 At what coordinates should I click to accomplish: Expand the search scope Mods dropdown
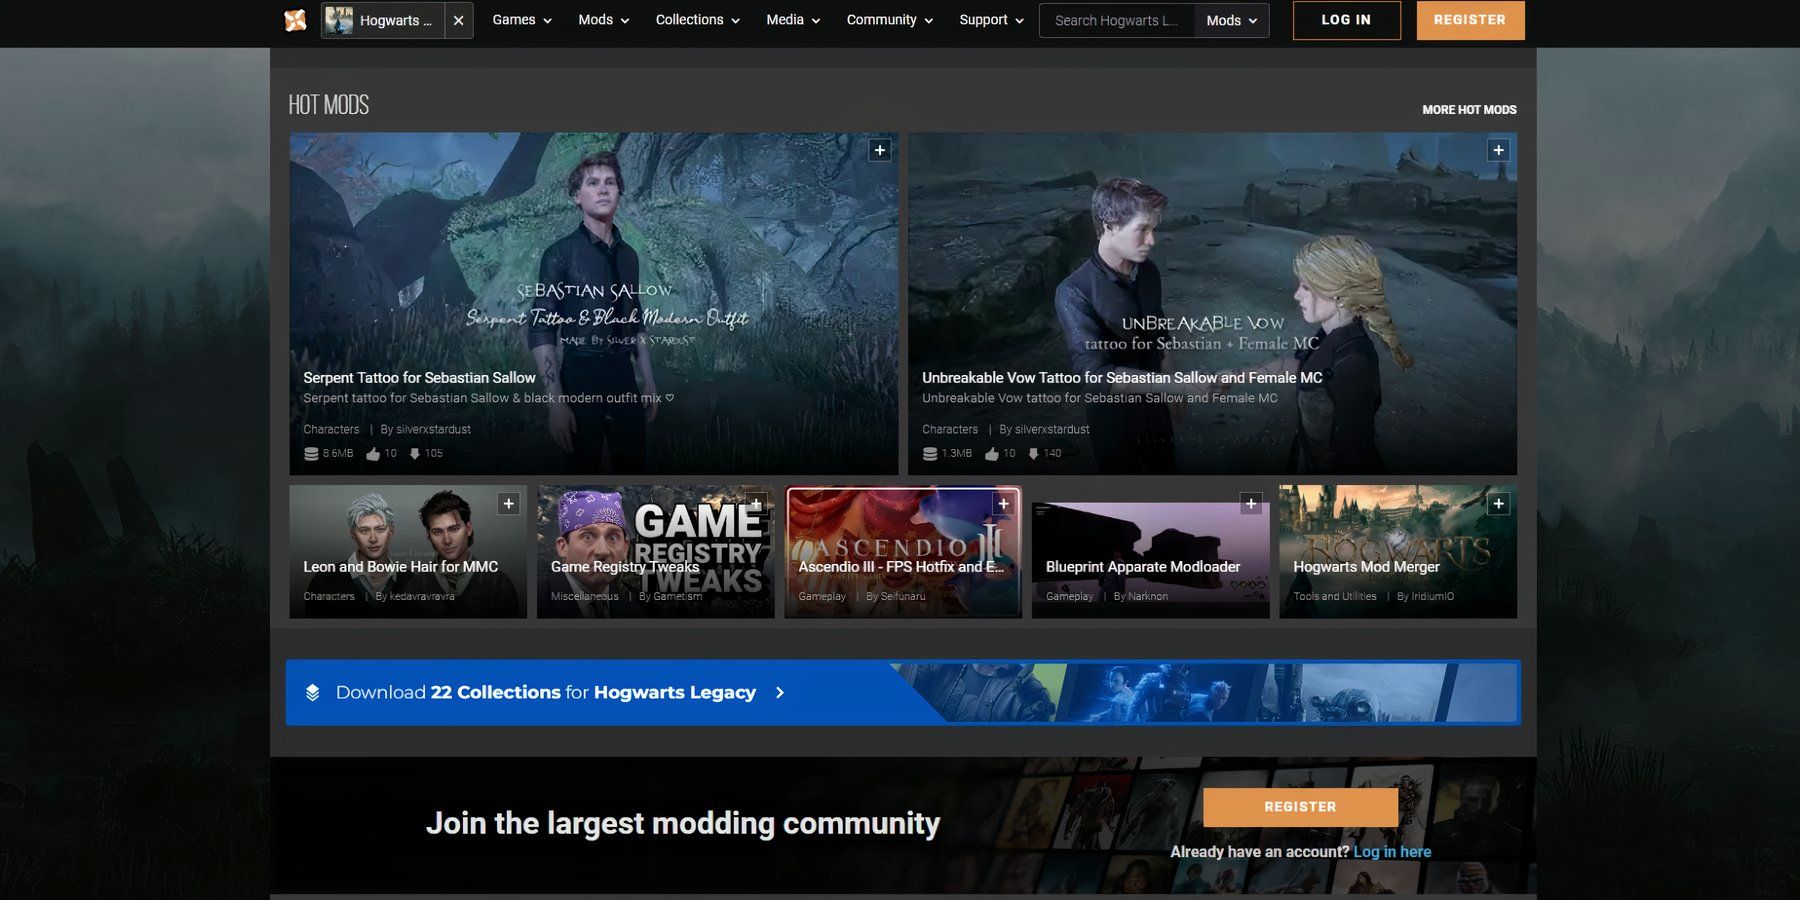(1231, 20)
